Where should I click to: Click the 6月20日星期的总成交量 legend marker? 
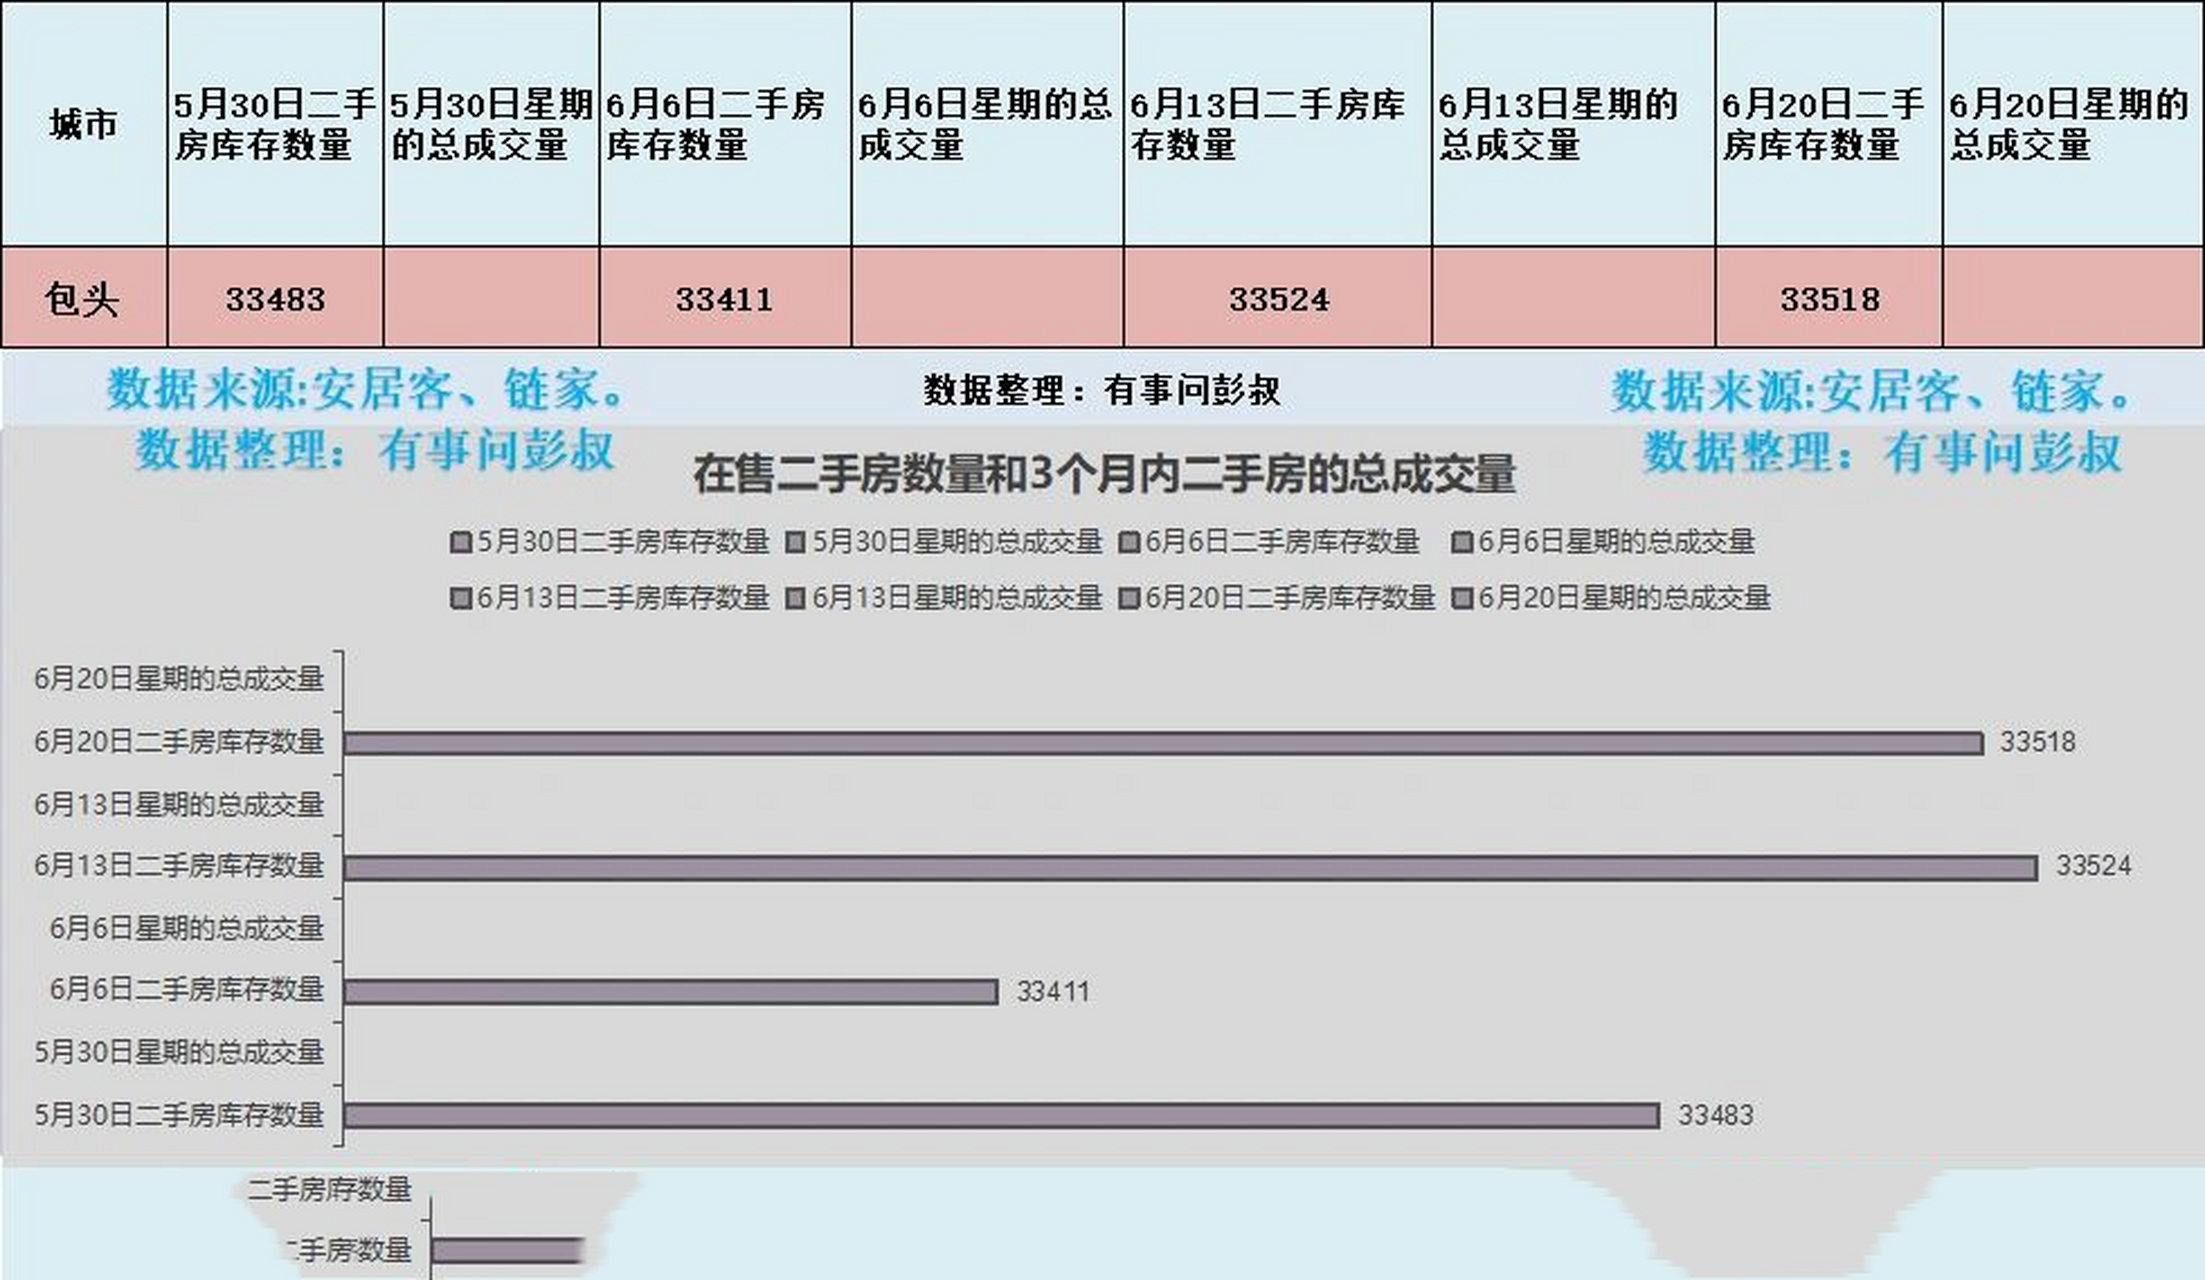click(x=1464, y=598)
